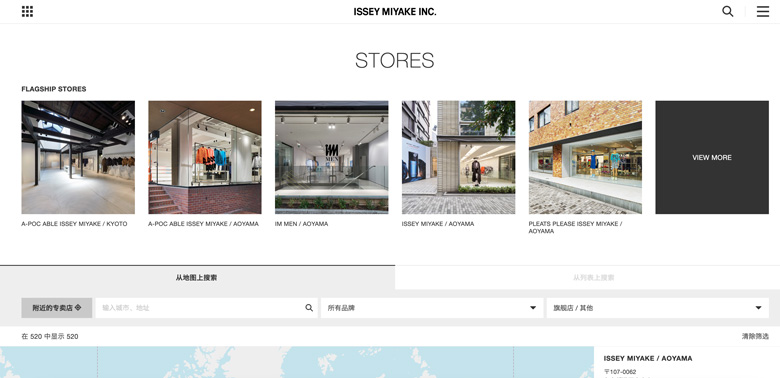Click the 附近的专卖店 button
Viewport: 780px width, 378px height.
pyautogui.click(x=57, y=308)
